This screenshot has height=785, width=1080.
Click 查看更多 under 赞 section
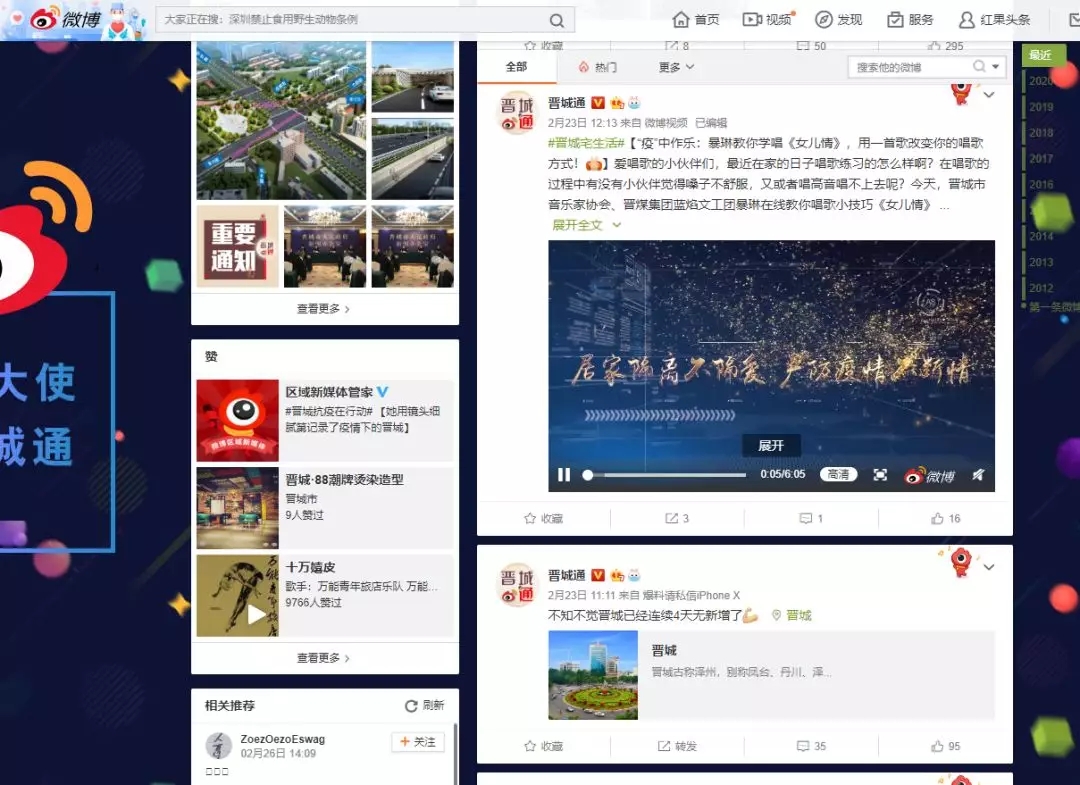(x=324, y=658)
